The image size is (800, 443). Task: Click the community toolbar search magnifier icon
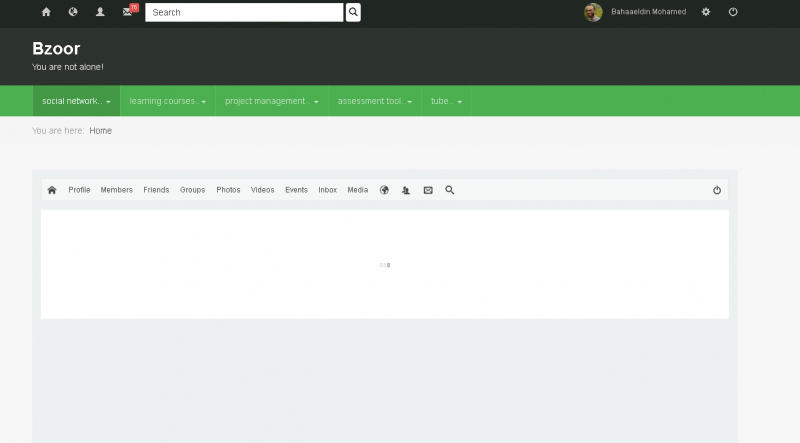(449, 190)
